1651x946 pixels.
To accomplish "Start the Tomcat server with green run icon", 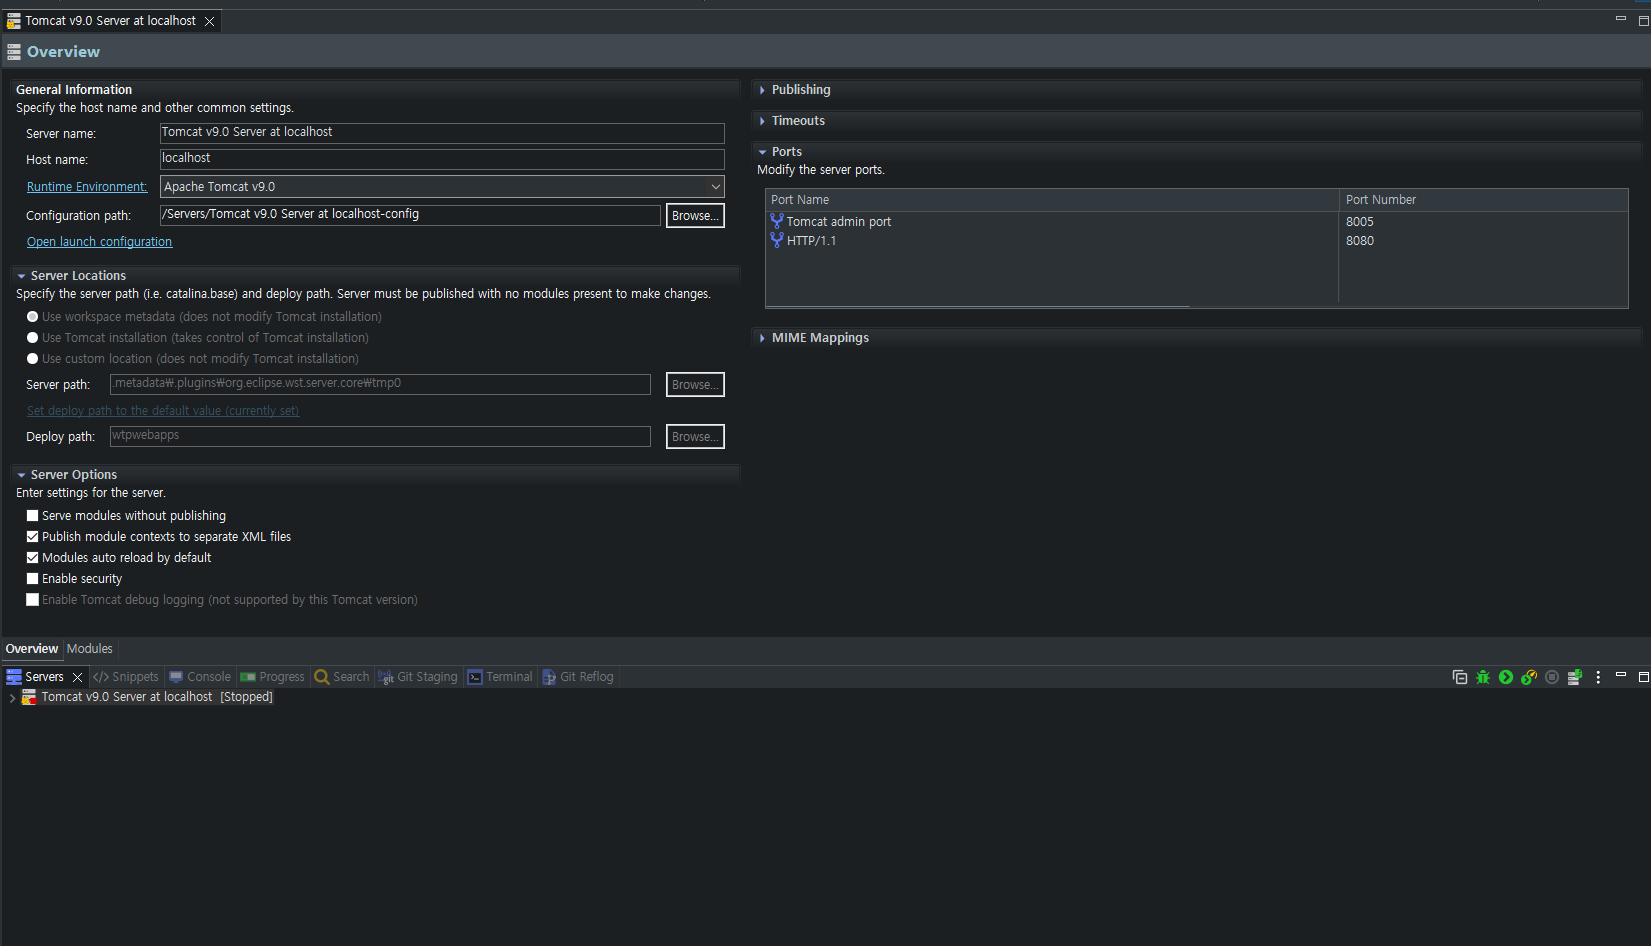I will 1506,677.
